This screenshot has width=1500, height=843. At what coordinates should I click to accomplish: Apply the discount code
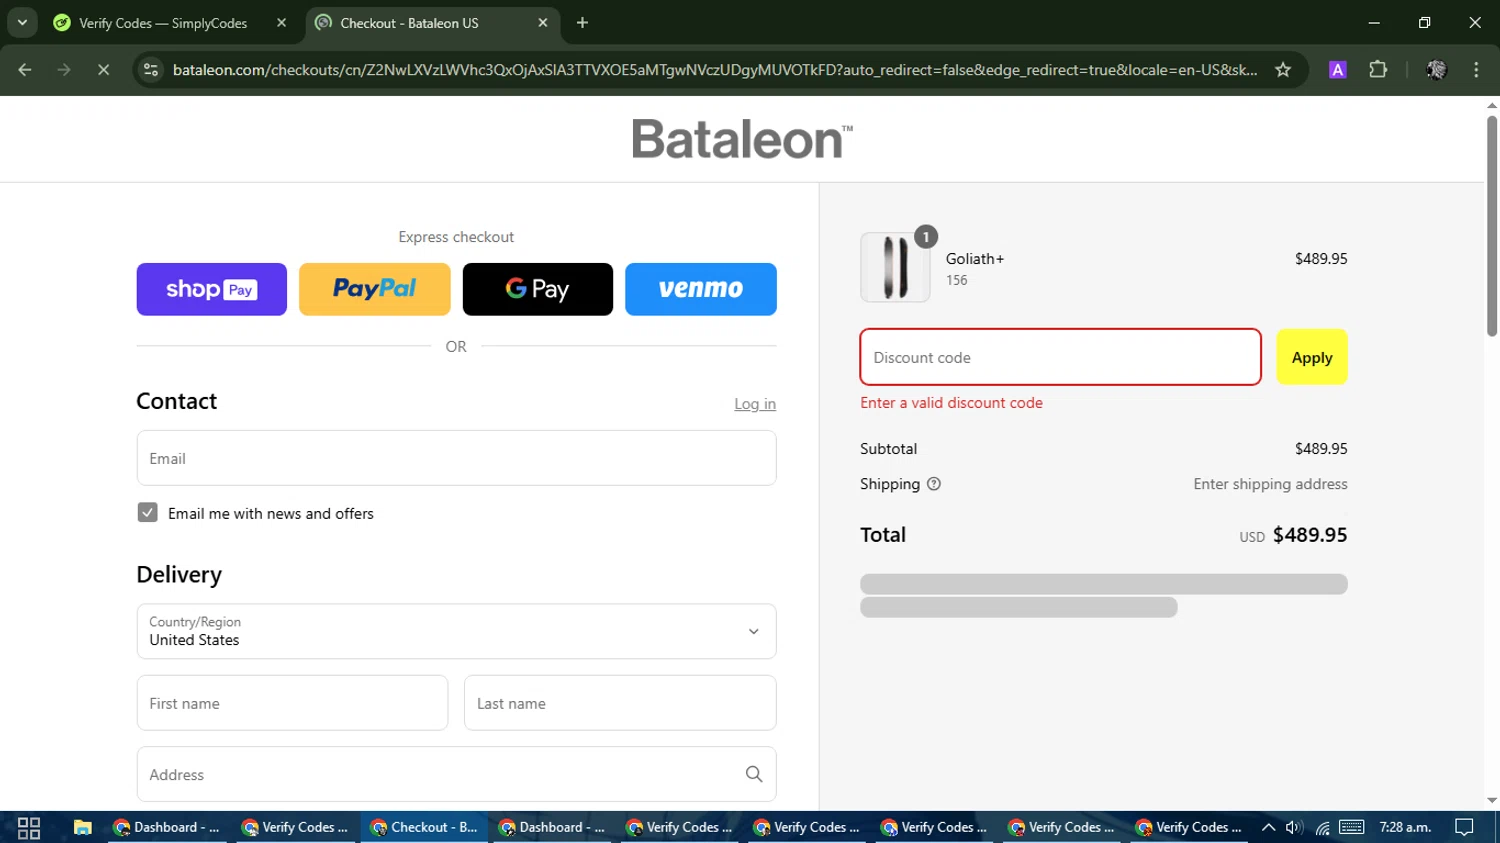click(1312, 357)
